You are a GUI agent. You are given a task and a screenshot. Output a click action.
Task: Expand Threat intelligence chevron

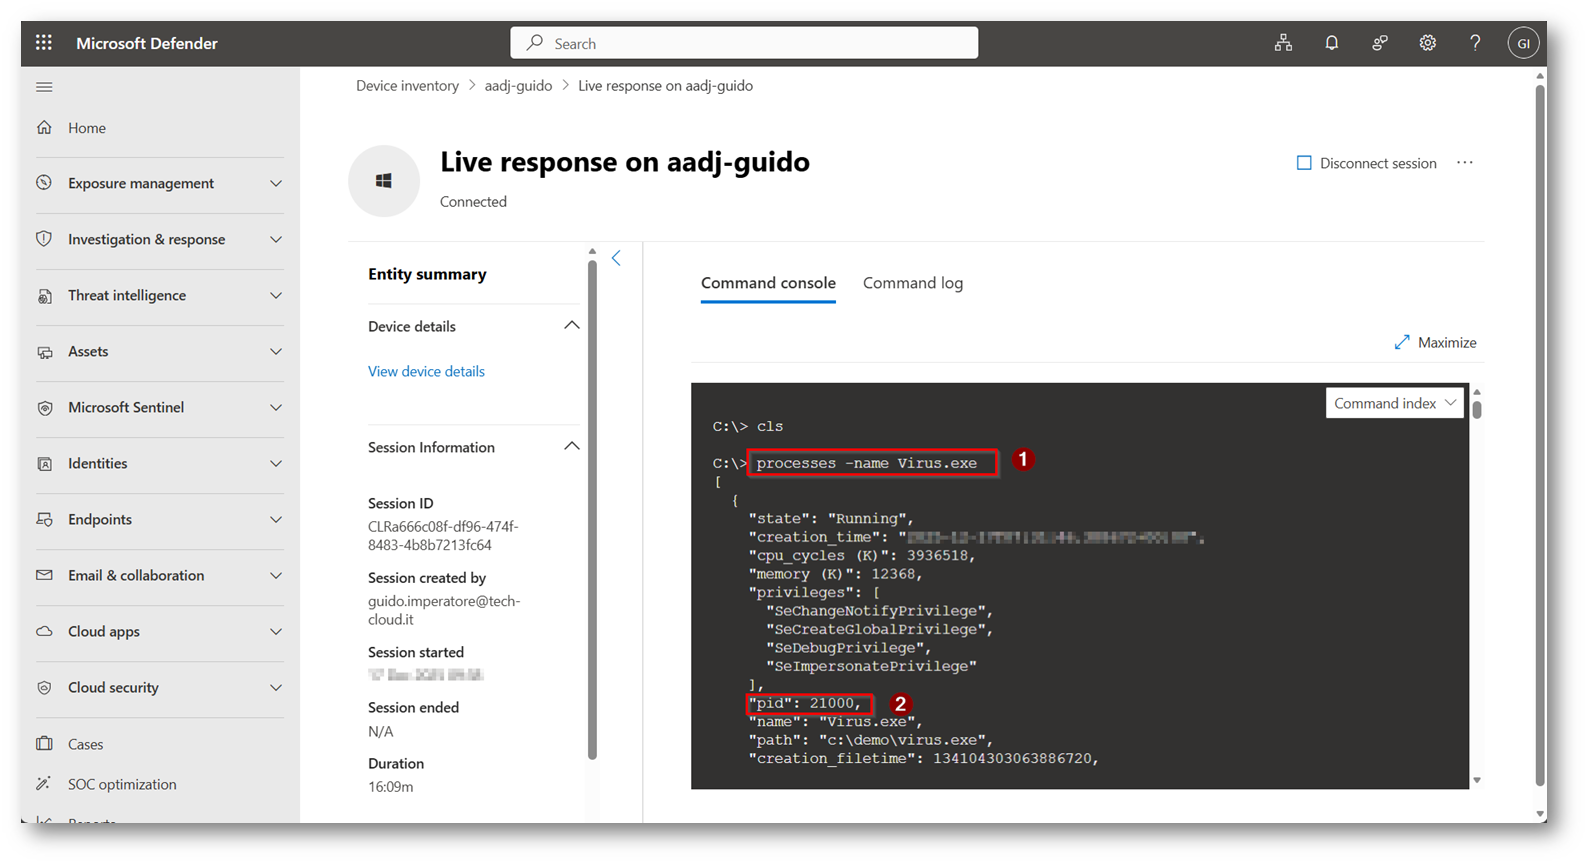click(276, 295)
